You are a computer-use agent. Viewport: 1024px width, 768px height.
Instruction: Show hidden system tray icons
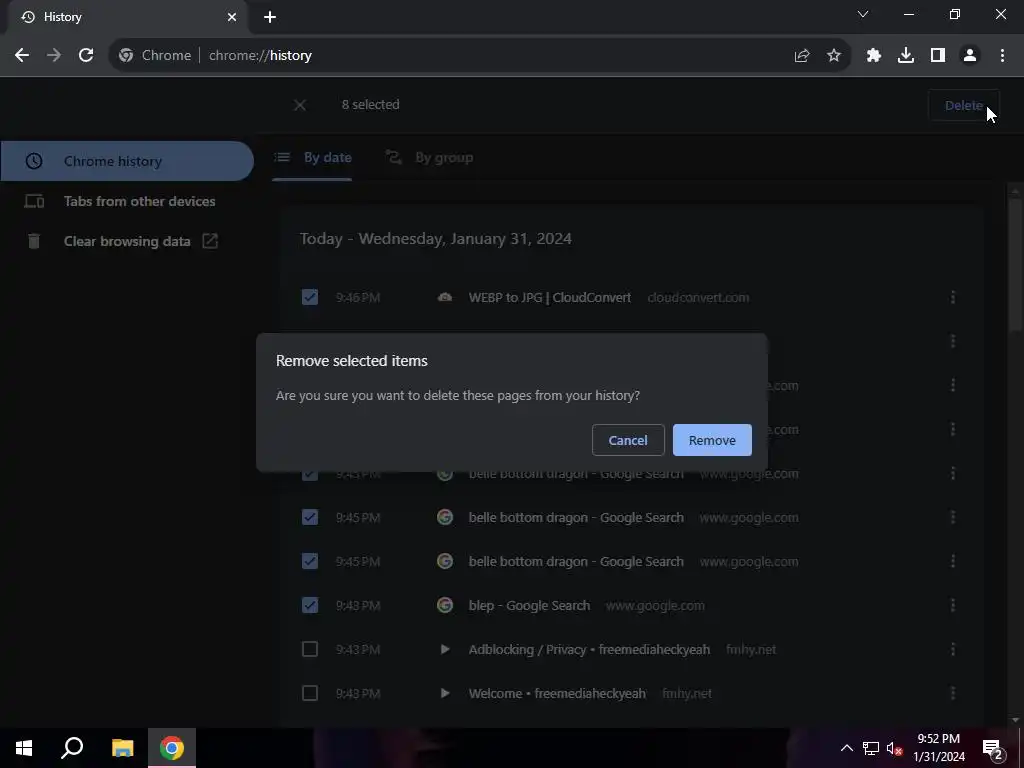point(846,748)
